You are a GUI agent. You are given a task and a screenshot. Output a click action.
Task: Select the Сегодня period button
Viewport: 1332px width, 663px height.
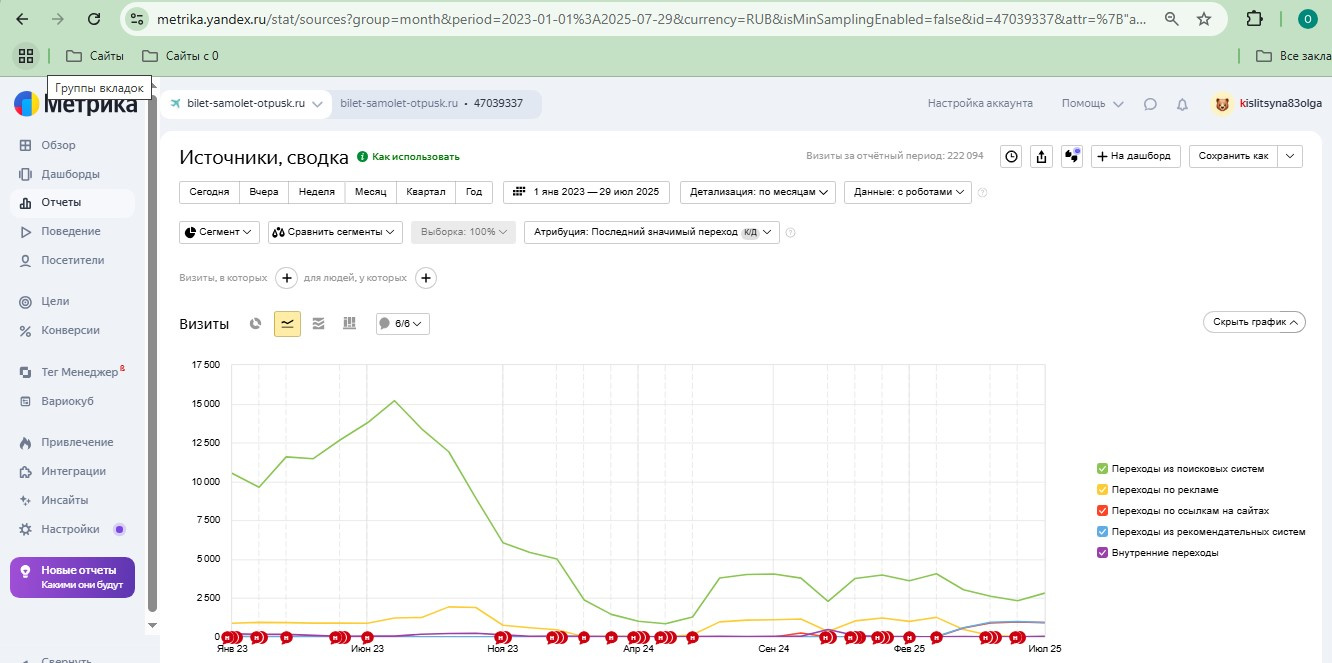[209, 192]
